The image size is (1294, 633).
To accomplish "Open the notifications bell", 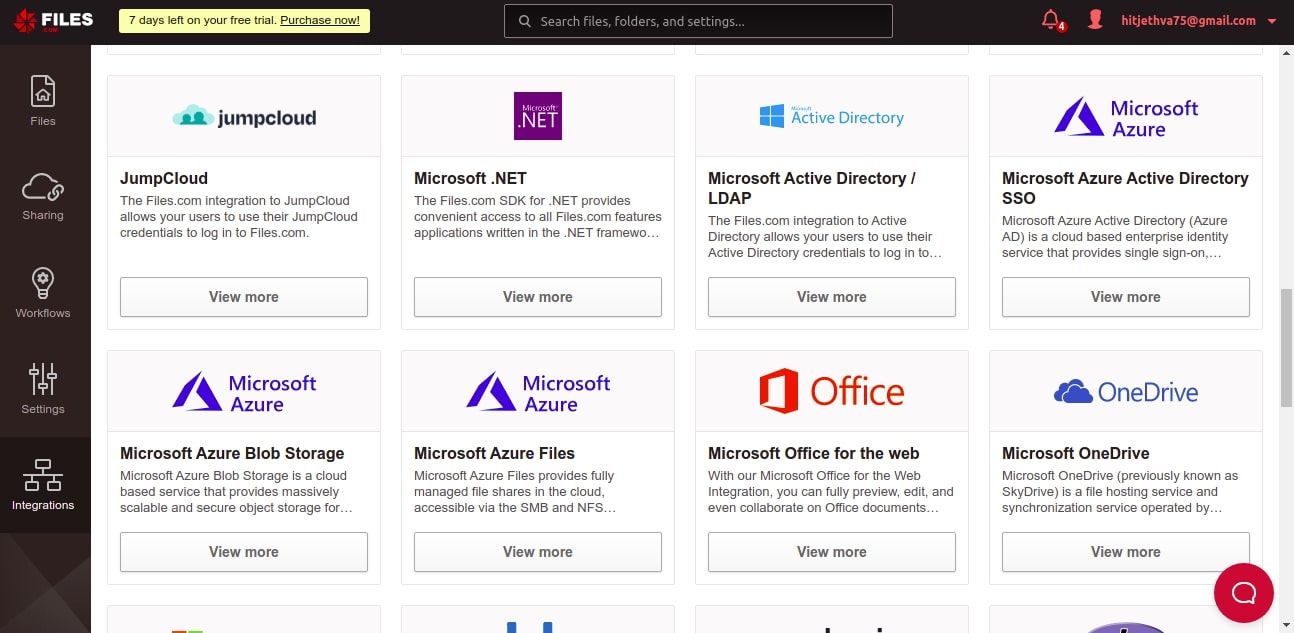I will (1050, 19).
